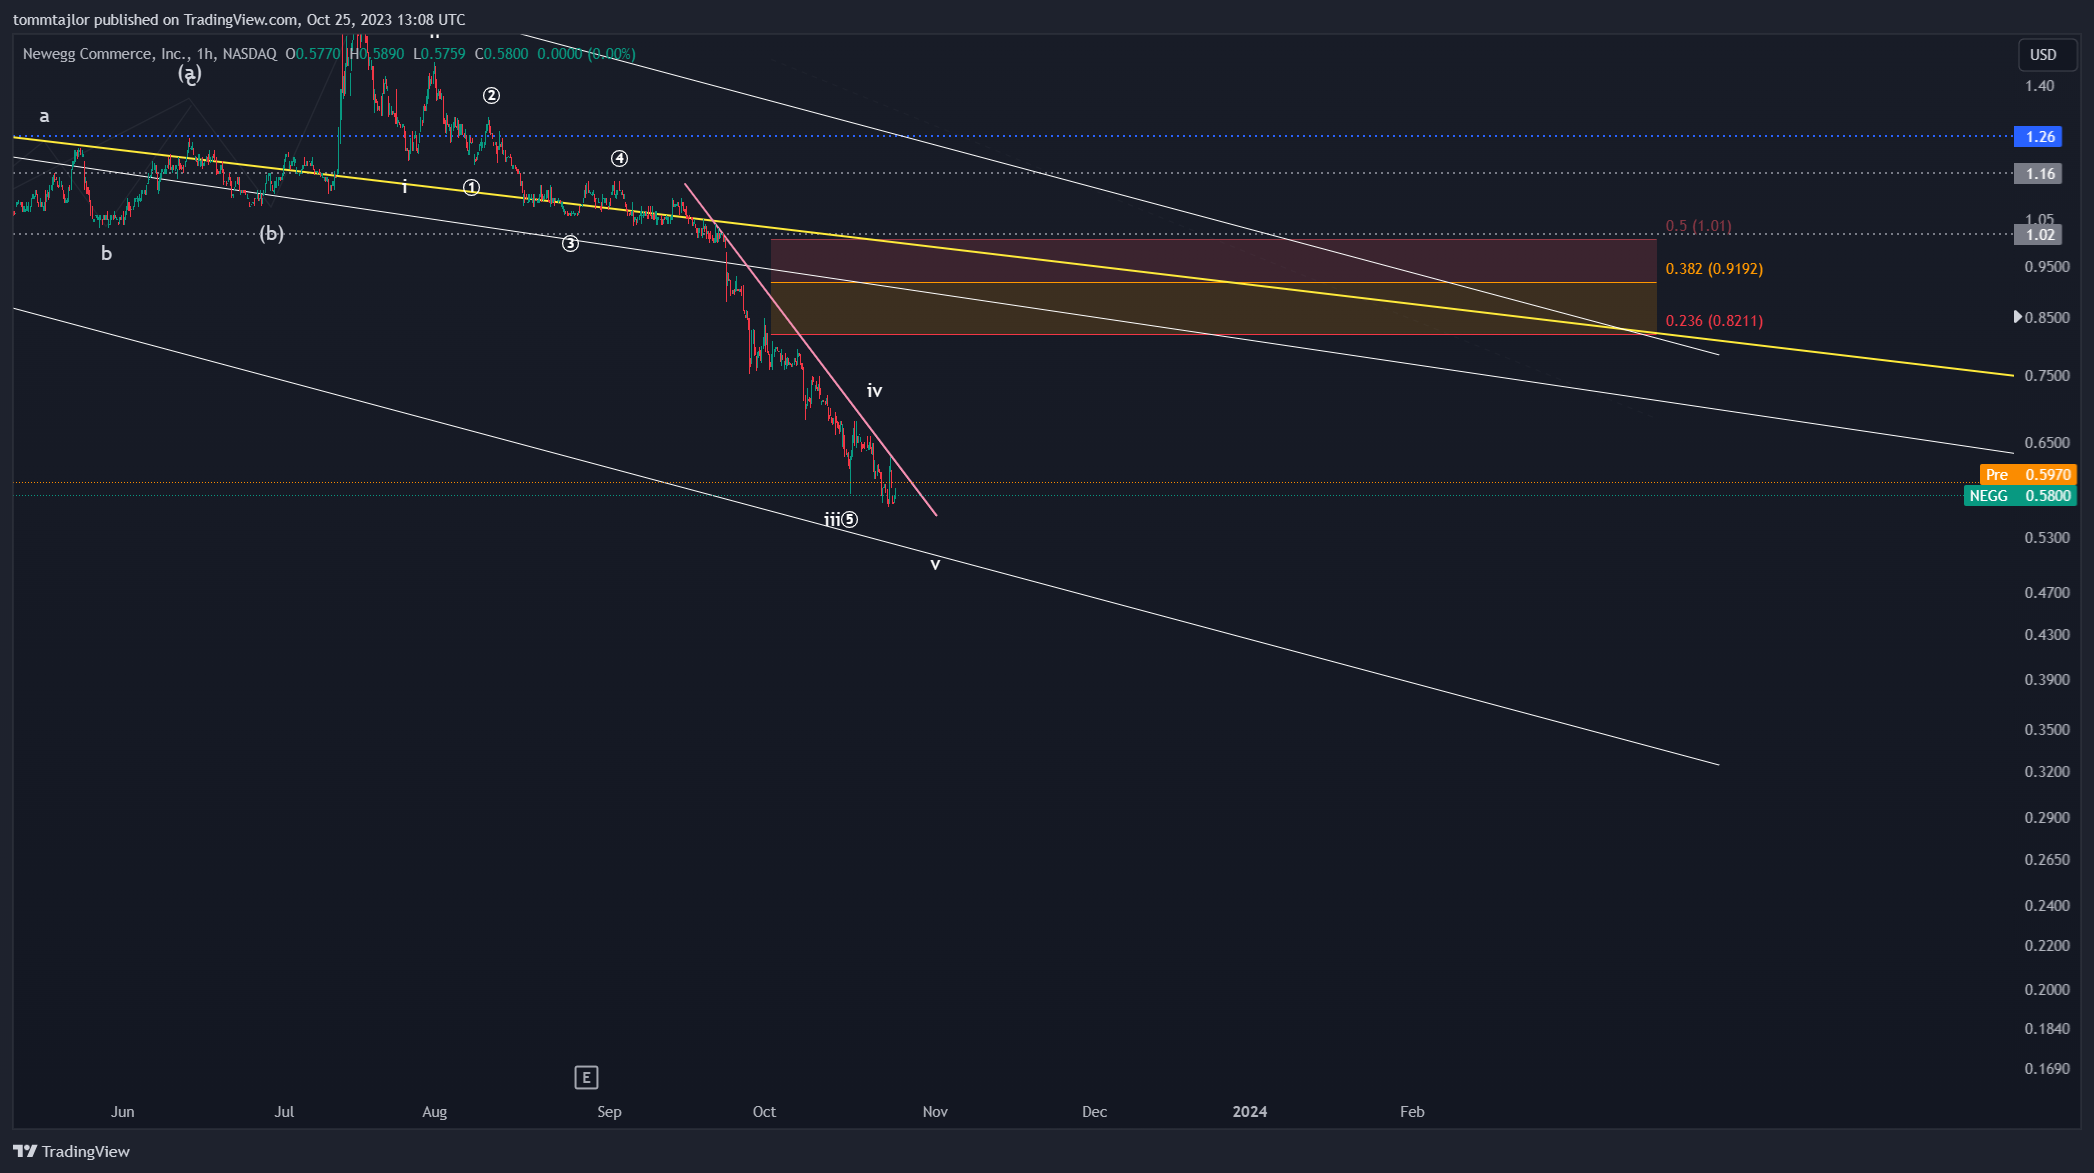Viewport: 2094px width, 1173px height.
Task: Click the 0.5 (1.01) Fibonacci label
Action: coord(1698,226)
